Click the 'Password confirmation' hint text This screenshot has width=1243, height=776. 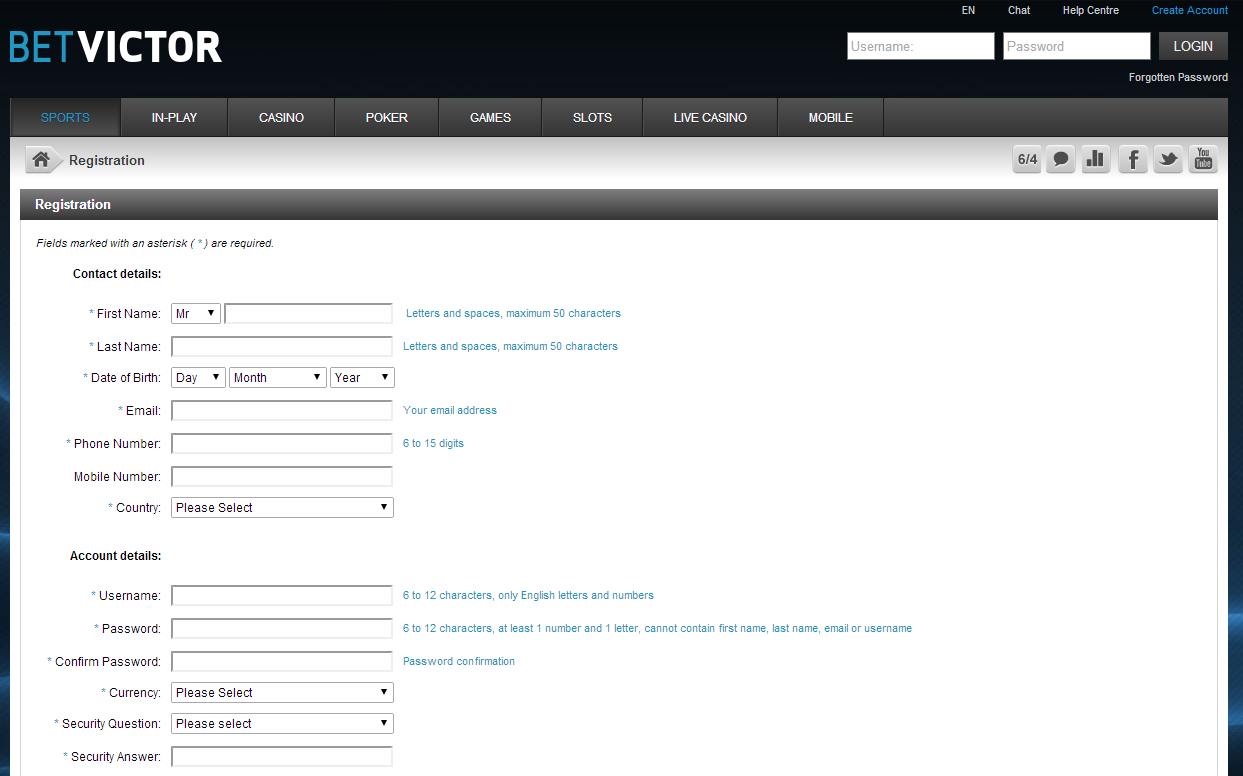click(x=459, y=661)
